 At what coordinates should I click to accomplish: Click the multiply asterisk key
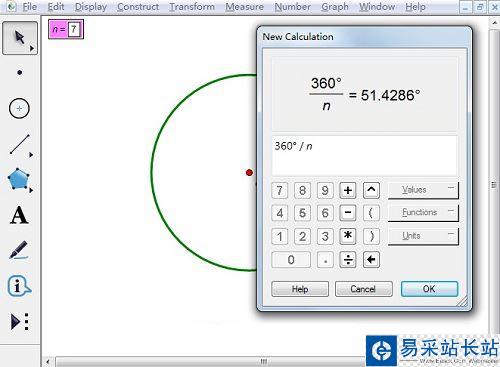click(x=348, y=236)
